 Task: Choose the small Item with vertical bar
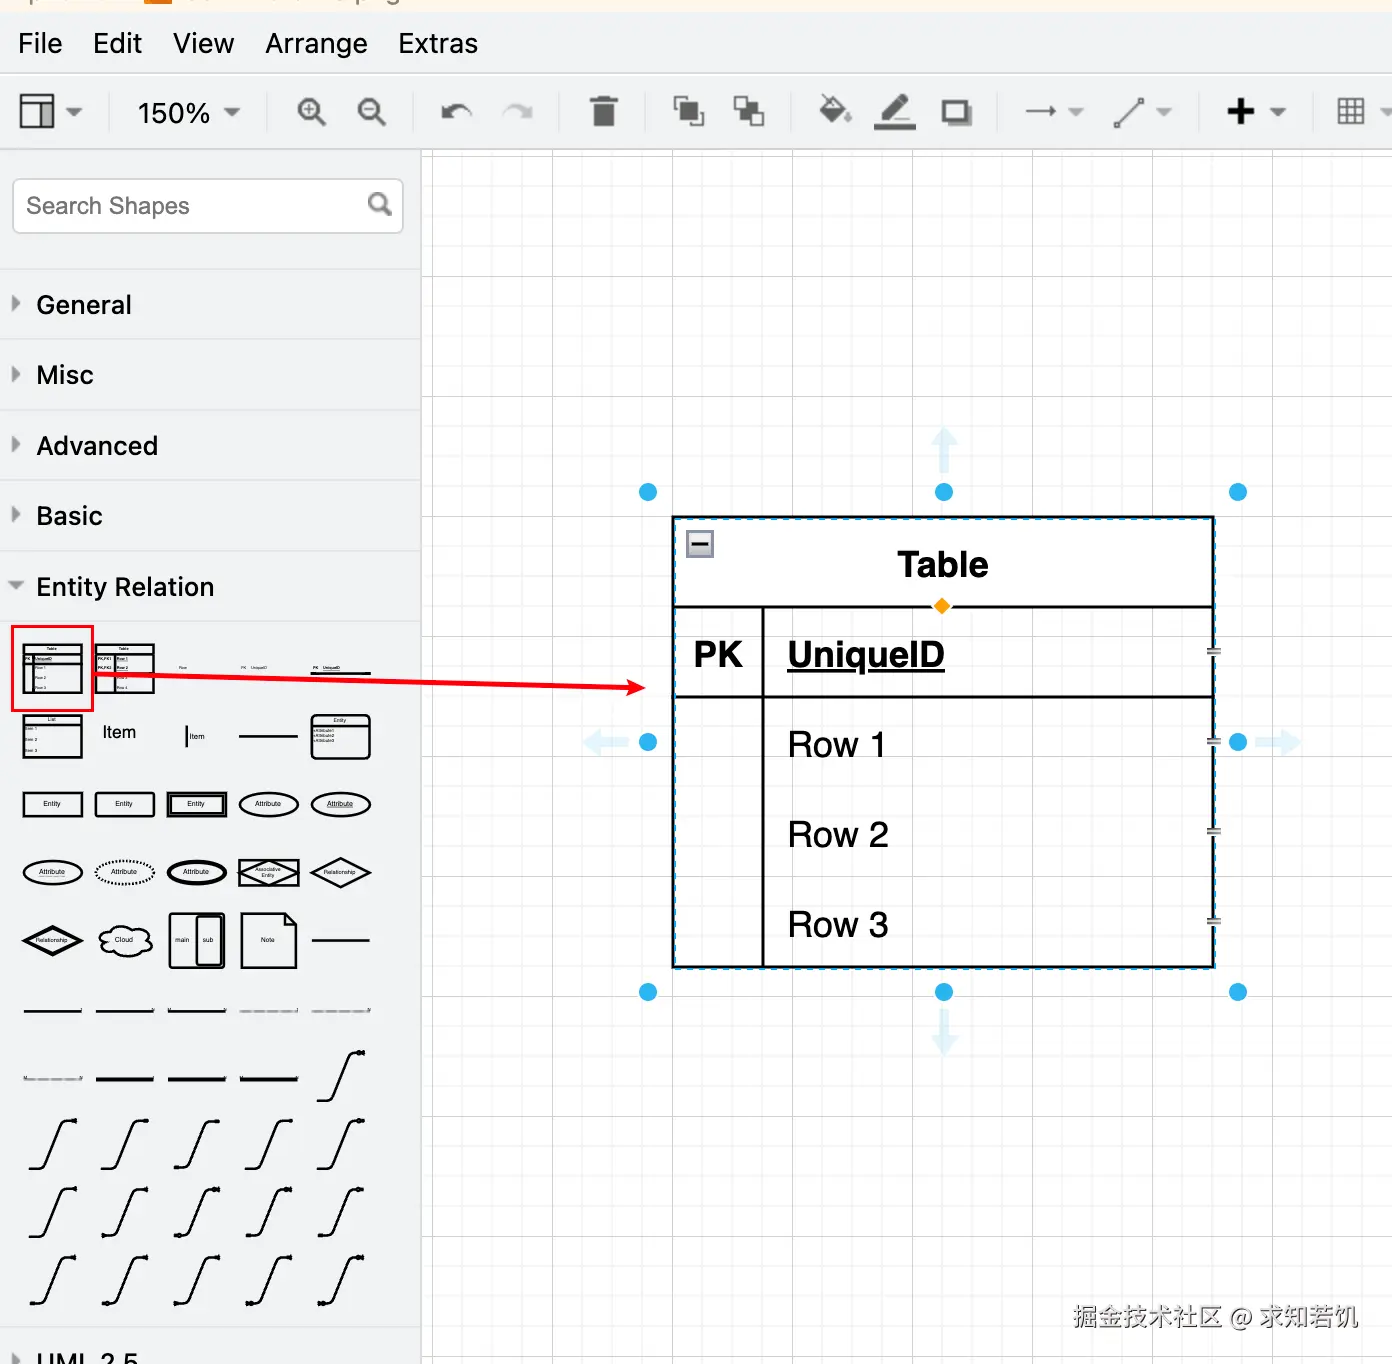196,737
